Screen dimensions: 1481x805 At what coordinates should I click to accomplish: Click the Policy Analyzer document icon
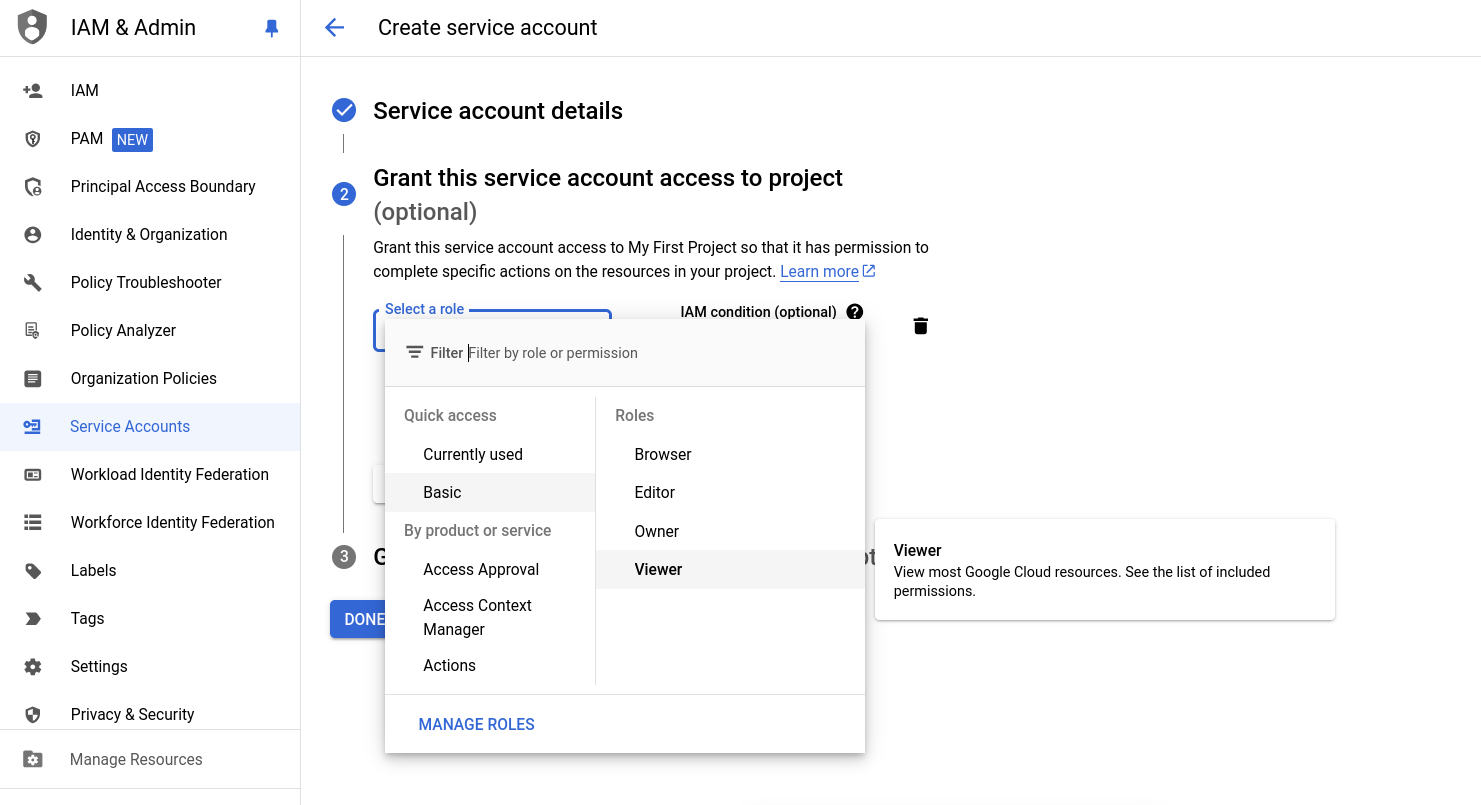tap(33, 331)
